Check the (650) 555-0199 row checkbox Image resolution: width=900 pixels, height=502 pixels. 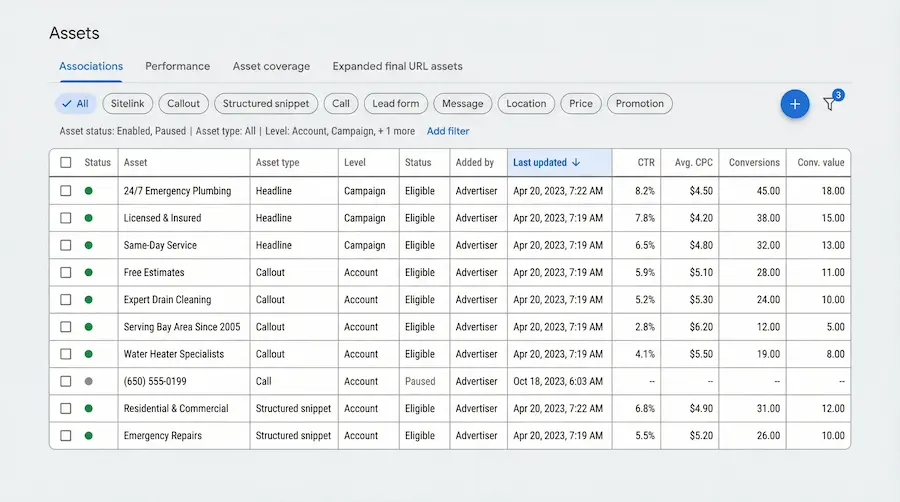(66, 381)
